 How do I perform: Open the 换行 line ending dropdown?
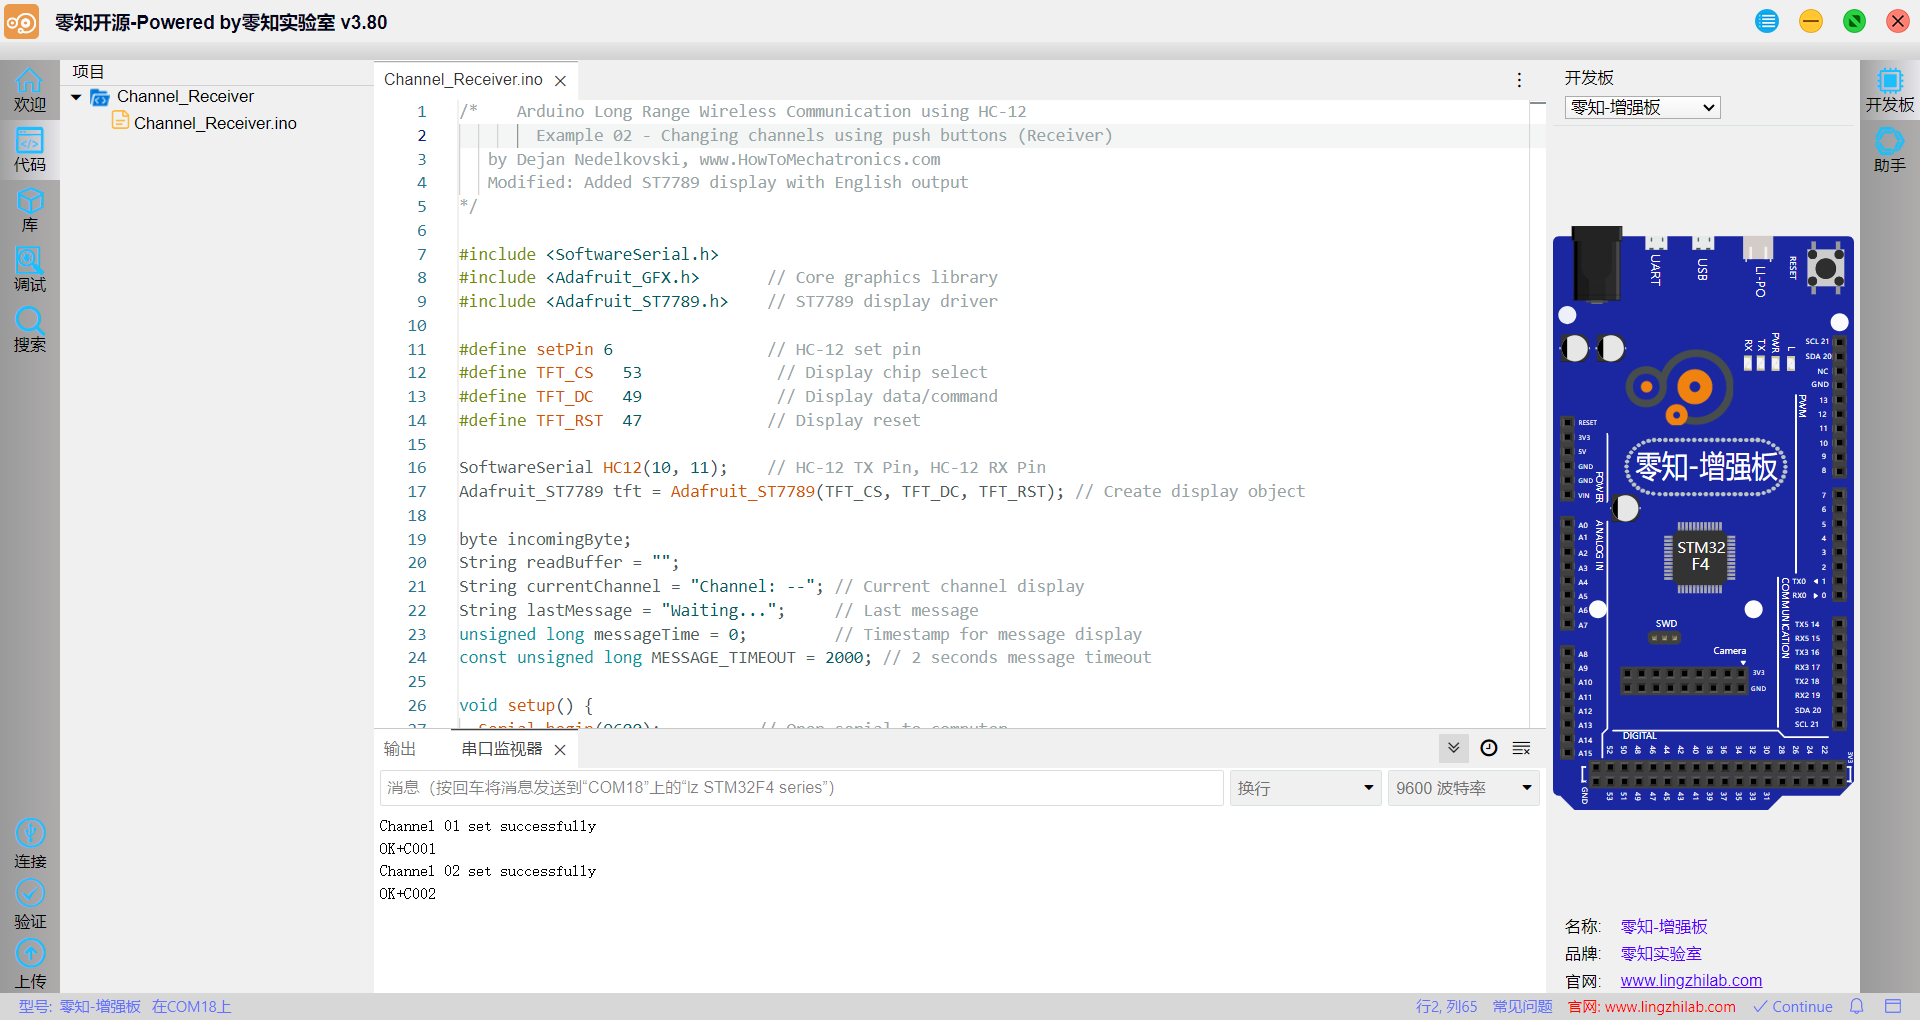[x=1306, y=788]
